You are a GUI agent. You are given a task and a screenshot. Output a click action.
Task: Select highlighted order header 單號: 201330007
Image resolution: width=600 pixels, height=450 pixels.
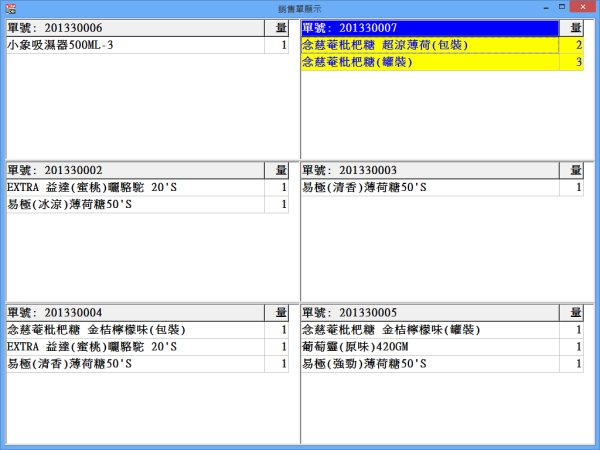tap(430, 28)
